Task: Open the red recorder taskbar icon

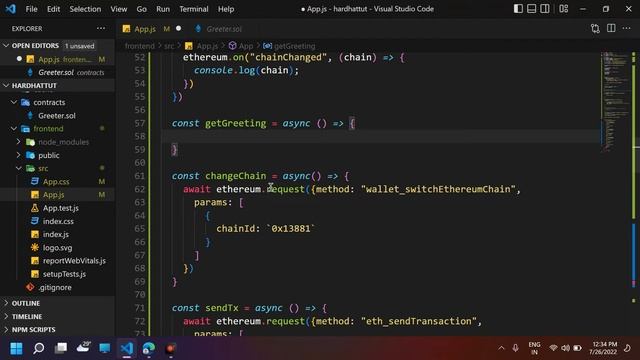Action: coord(171,348)
